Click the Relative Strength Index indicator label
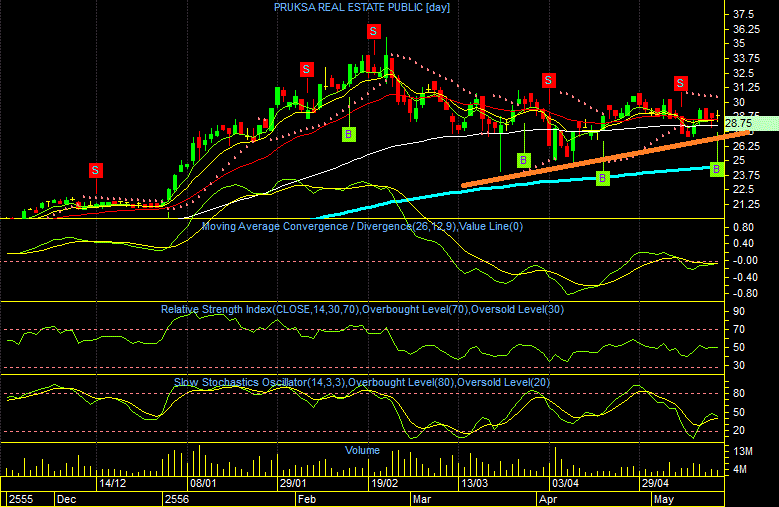Screen dimensions: 779x507 pyautogui.click(x=362, y=309)
